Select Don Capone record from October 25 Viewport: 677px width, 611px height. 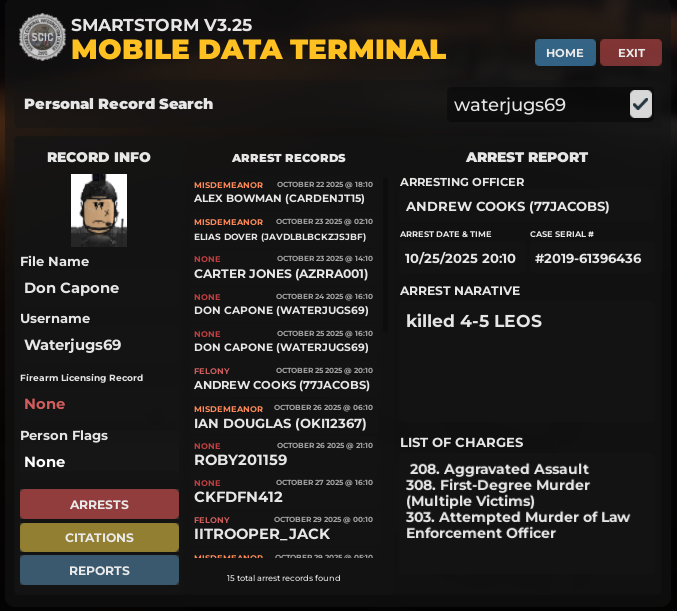pyautogui.click(x=283, y=341)
